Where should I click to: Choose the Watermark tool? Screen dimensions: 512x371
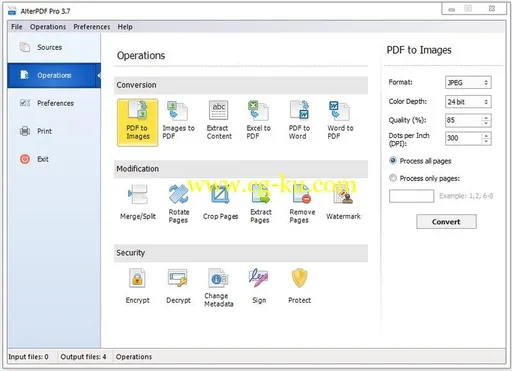pyautogui.click(x=343, y=202)
